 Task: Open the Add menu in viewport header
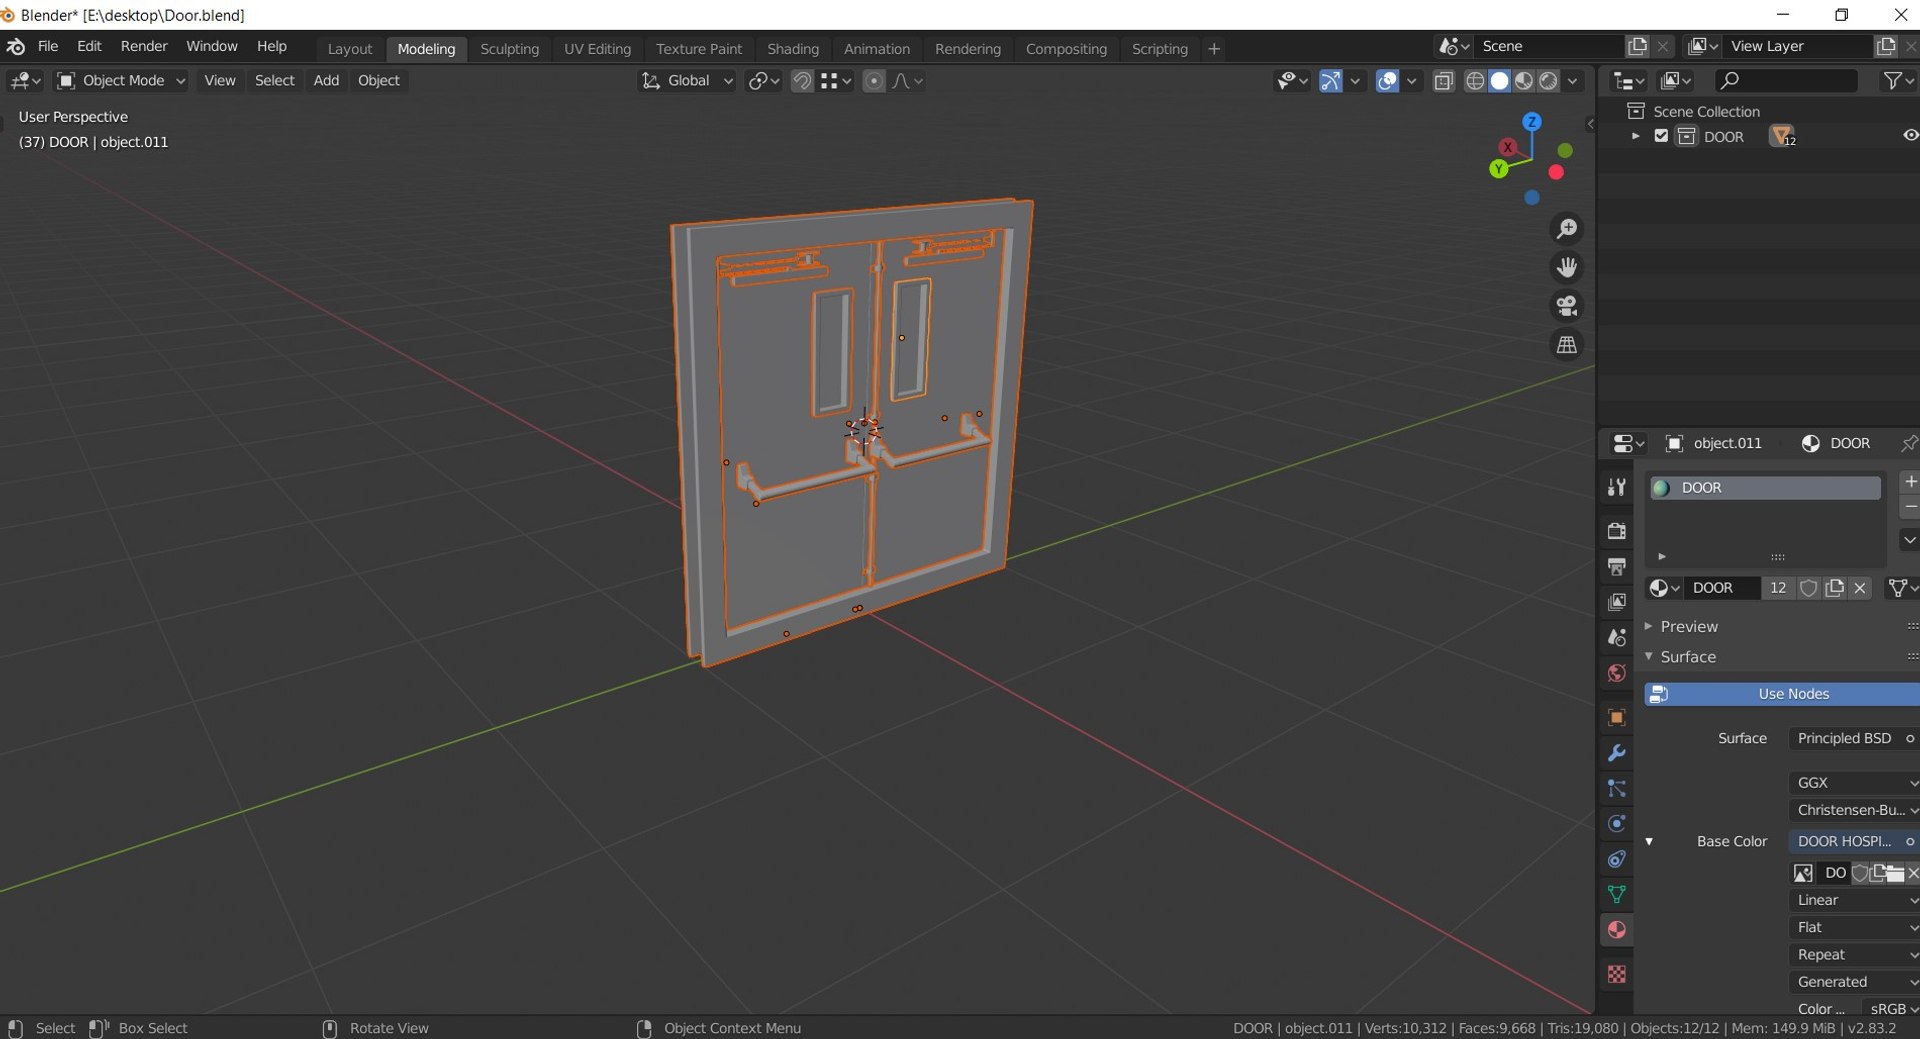(x=326, y=81)
